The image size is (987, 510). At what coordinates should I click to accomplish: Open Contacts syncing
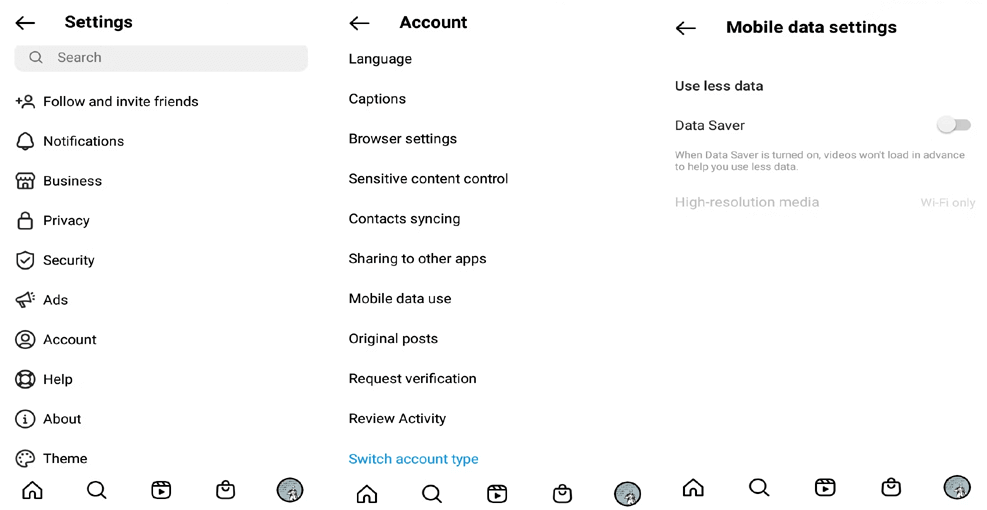click(404, 219)
